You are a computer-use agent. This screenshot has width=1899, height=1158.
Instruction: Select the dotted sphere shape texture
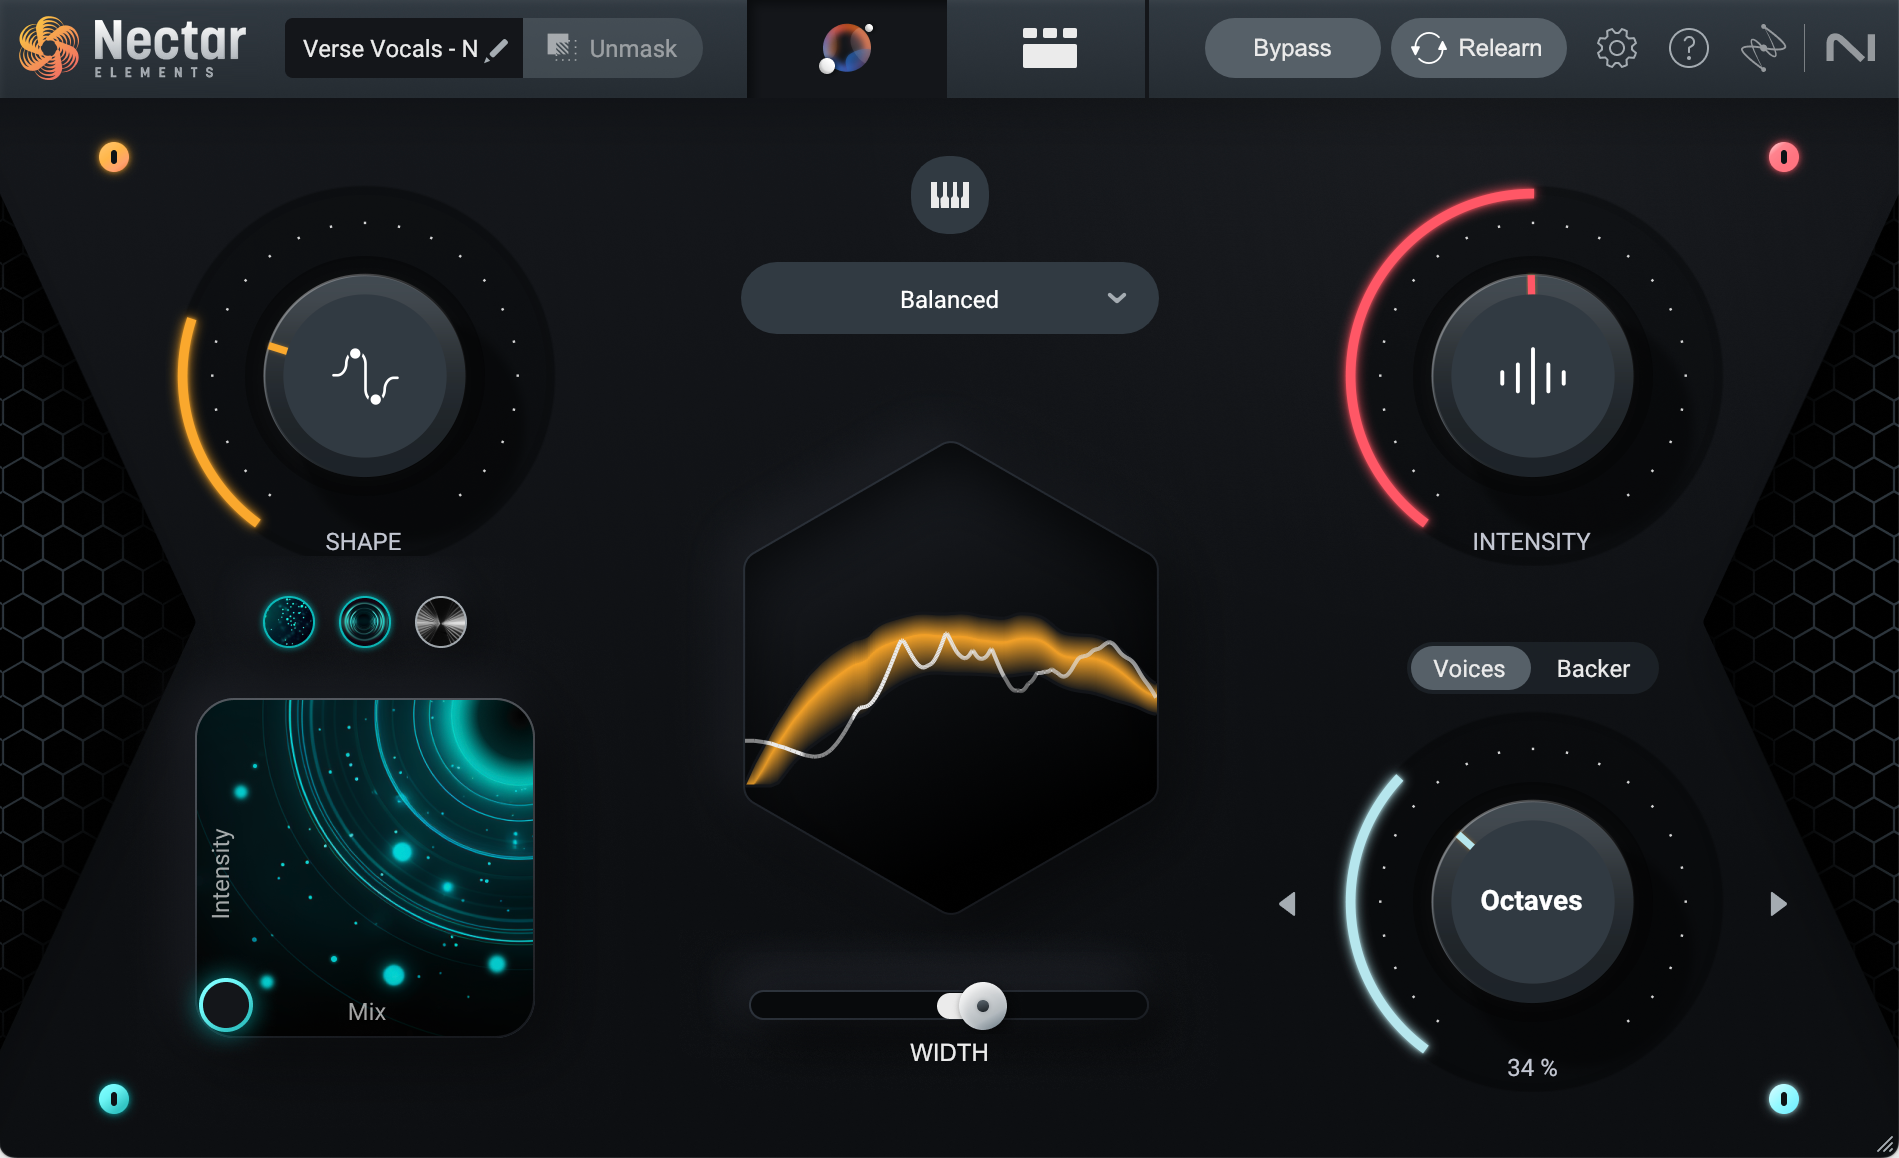[288, 622]
